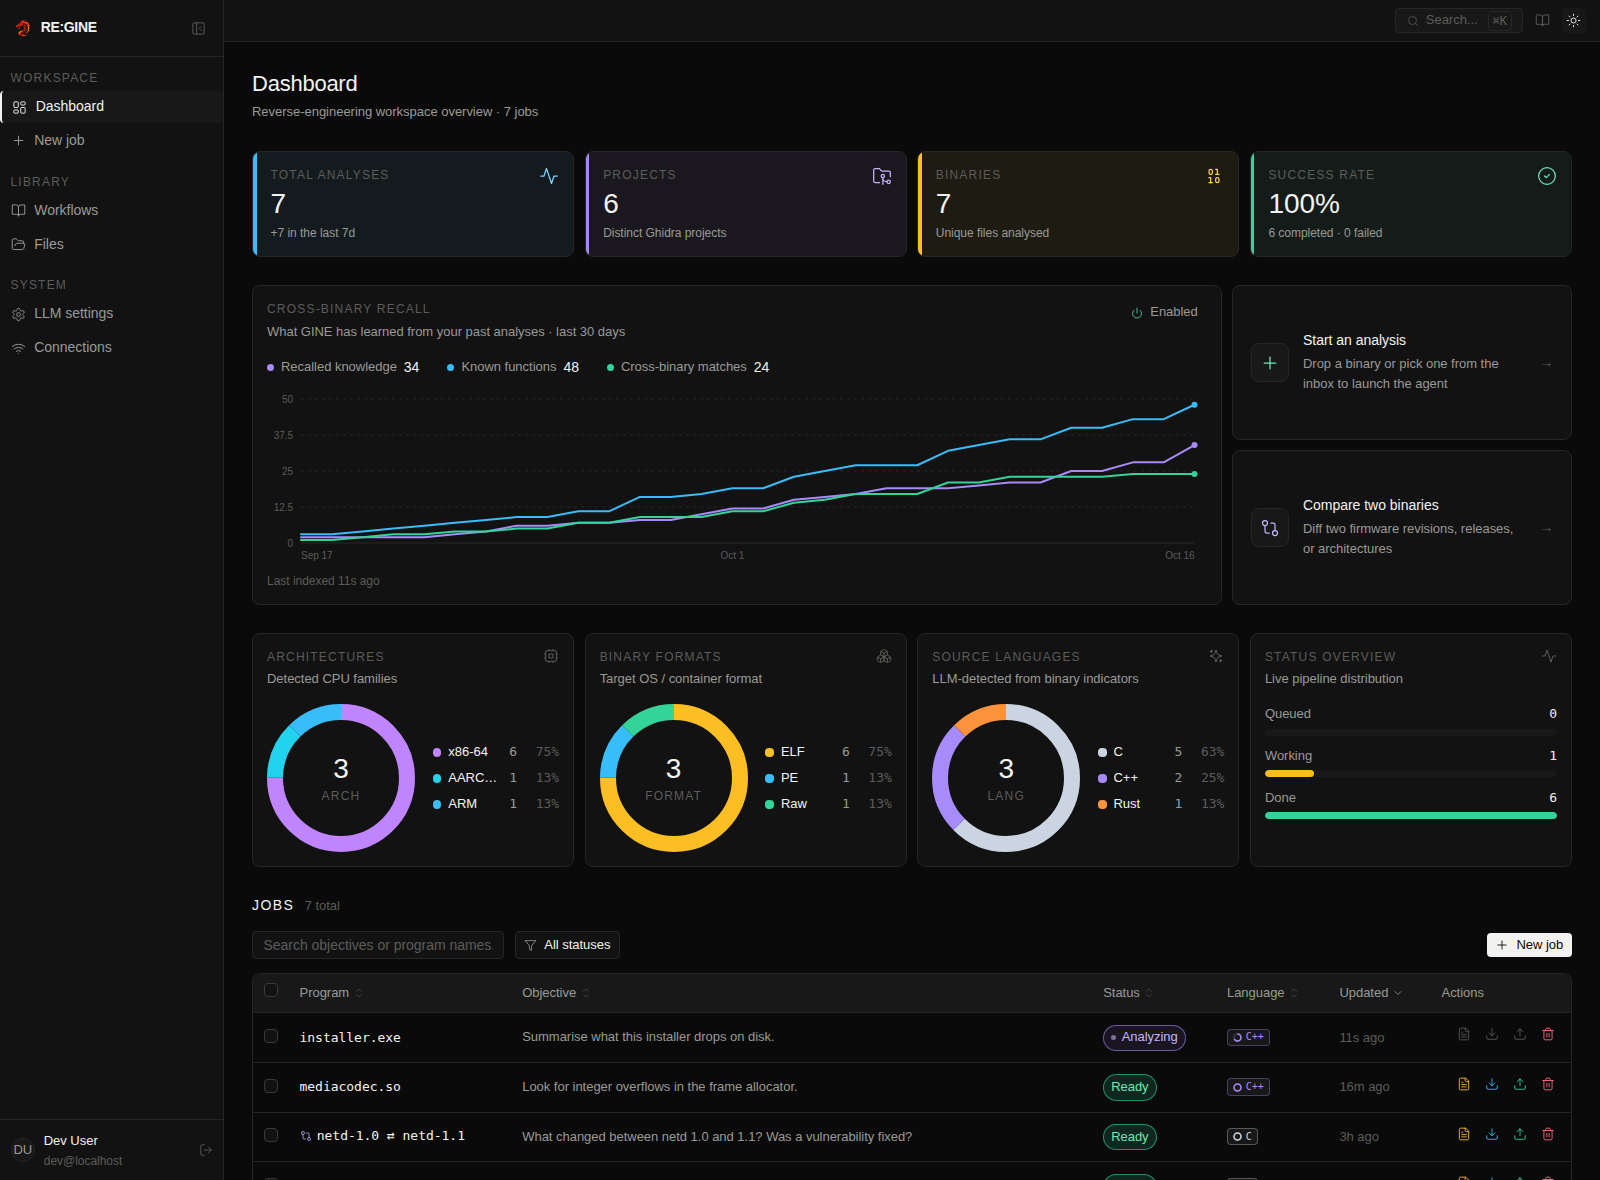Go to New job in the sidebar
The height and width of the screenshot is (1180, 1600).
click(112, 140)
